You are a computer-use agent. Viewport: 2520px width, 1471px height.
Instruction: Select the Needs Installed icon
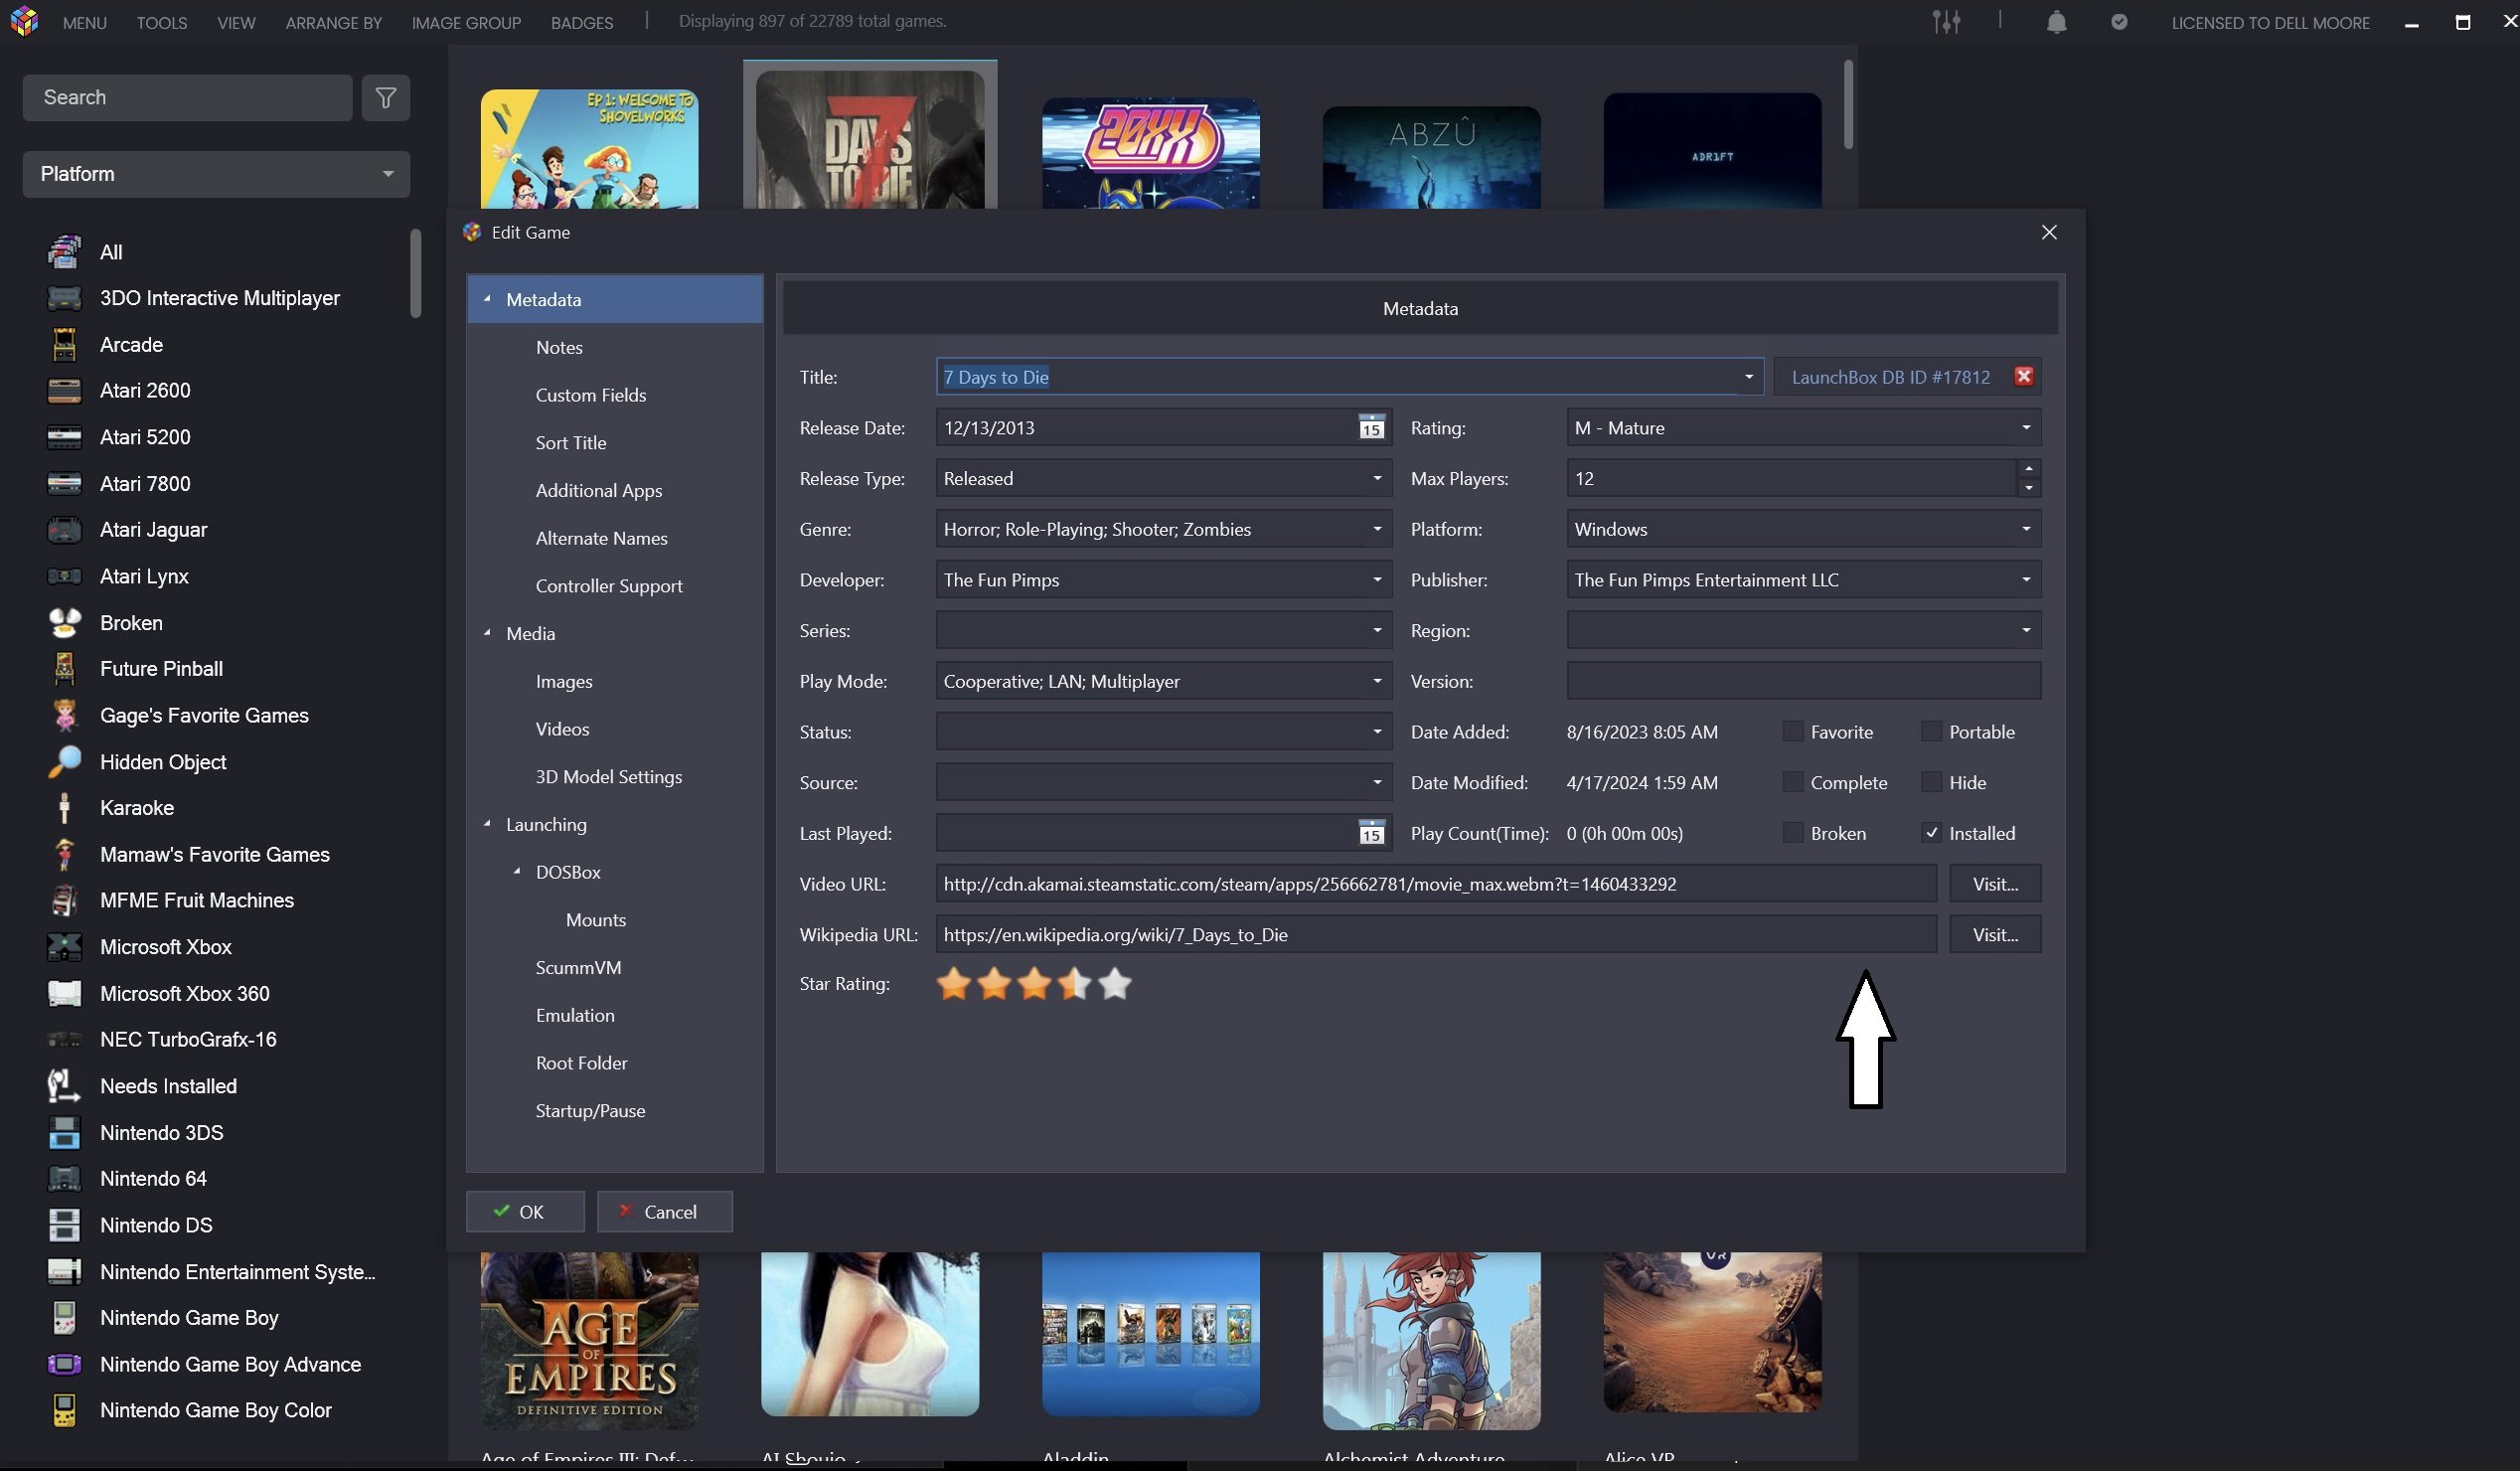point(64,1086)
